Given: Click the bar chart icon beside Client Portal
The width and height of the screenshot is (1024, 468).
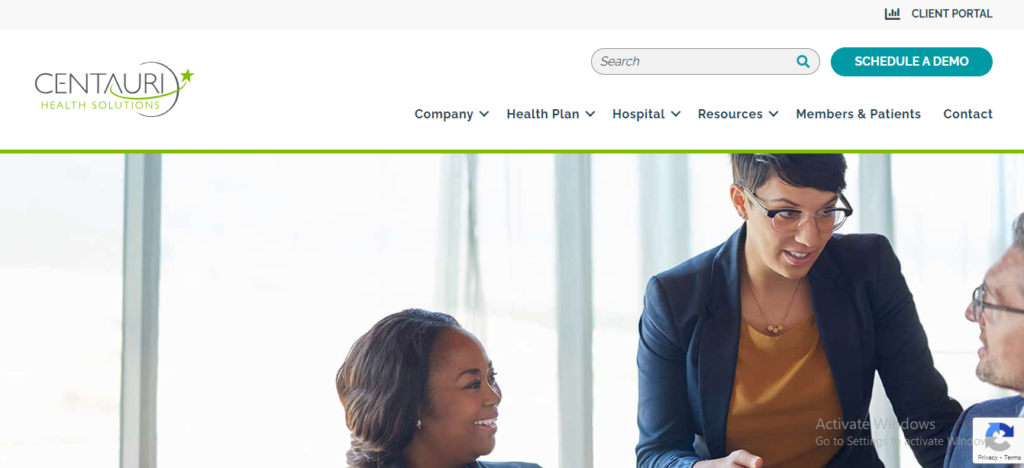Looking at the screenshot, I should pyautogui.click(x=892, y=14).
